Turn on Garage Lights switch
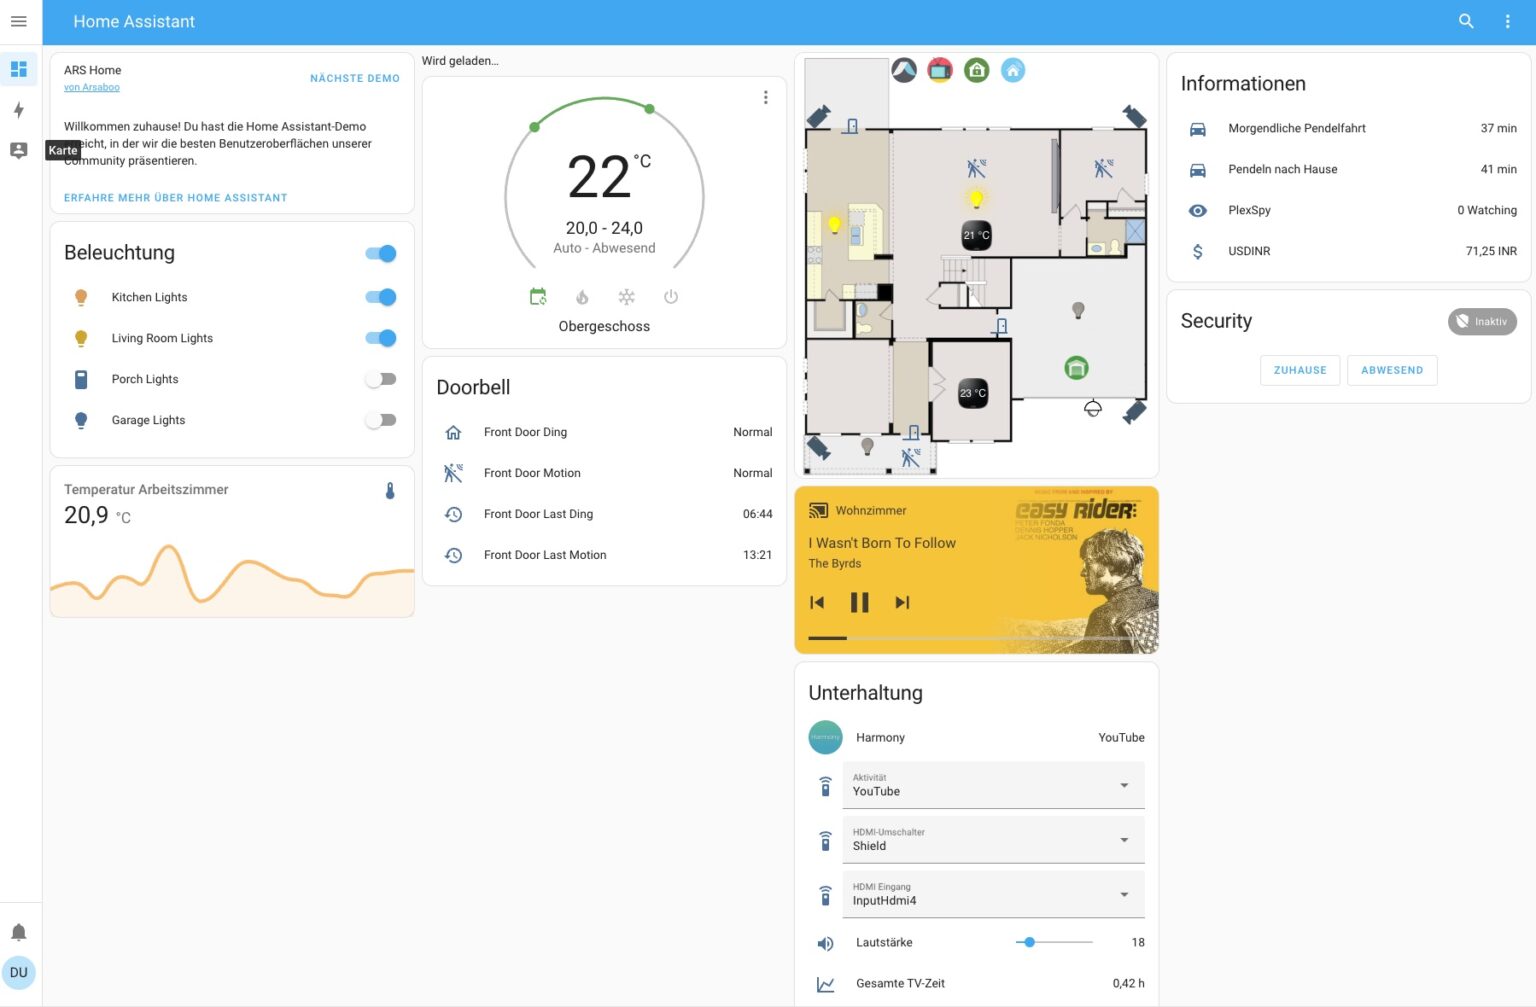 381,420
